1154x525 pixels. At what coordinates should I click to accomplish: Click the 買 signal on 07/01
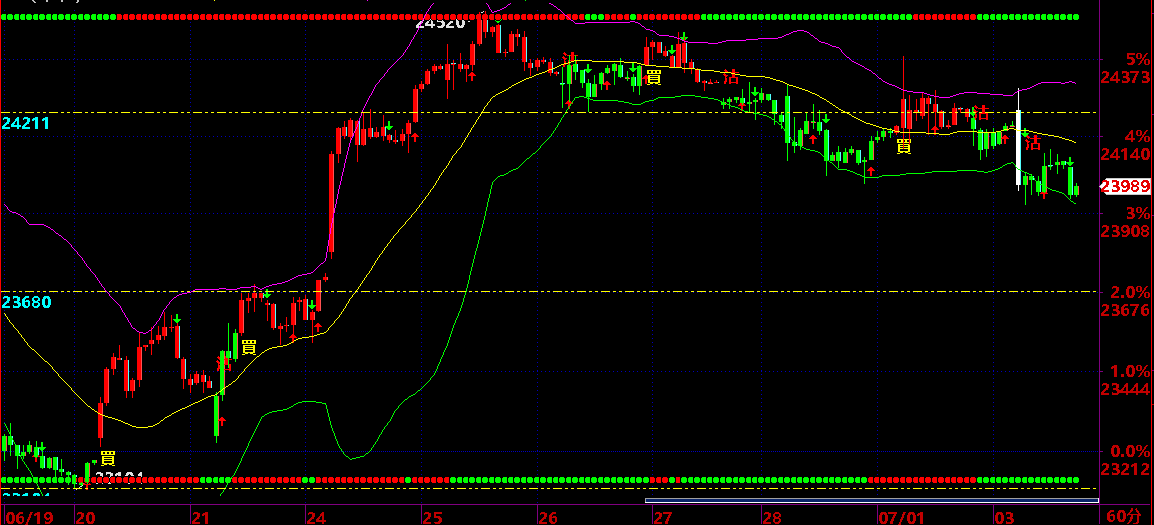click(904, 146)
